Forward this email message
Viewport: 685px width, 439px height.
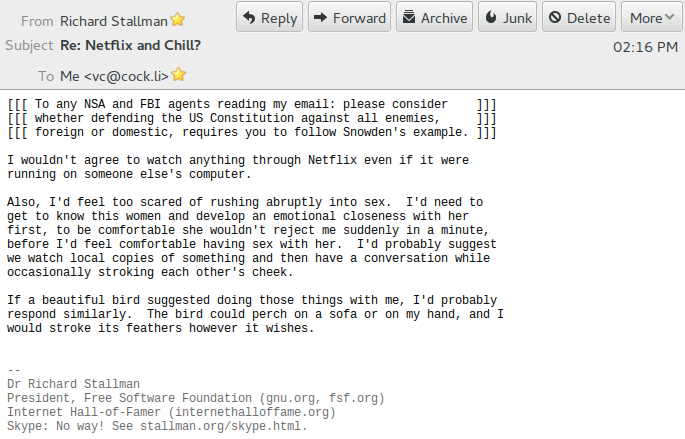tap(349, 18)
